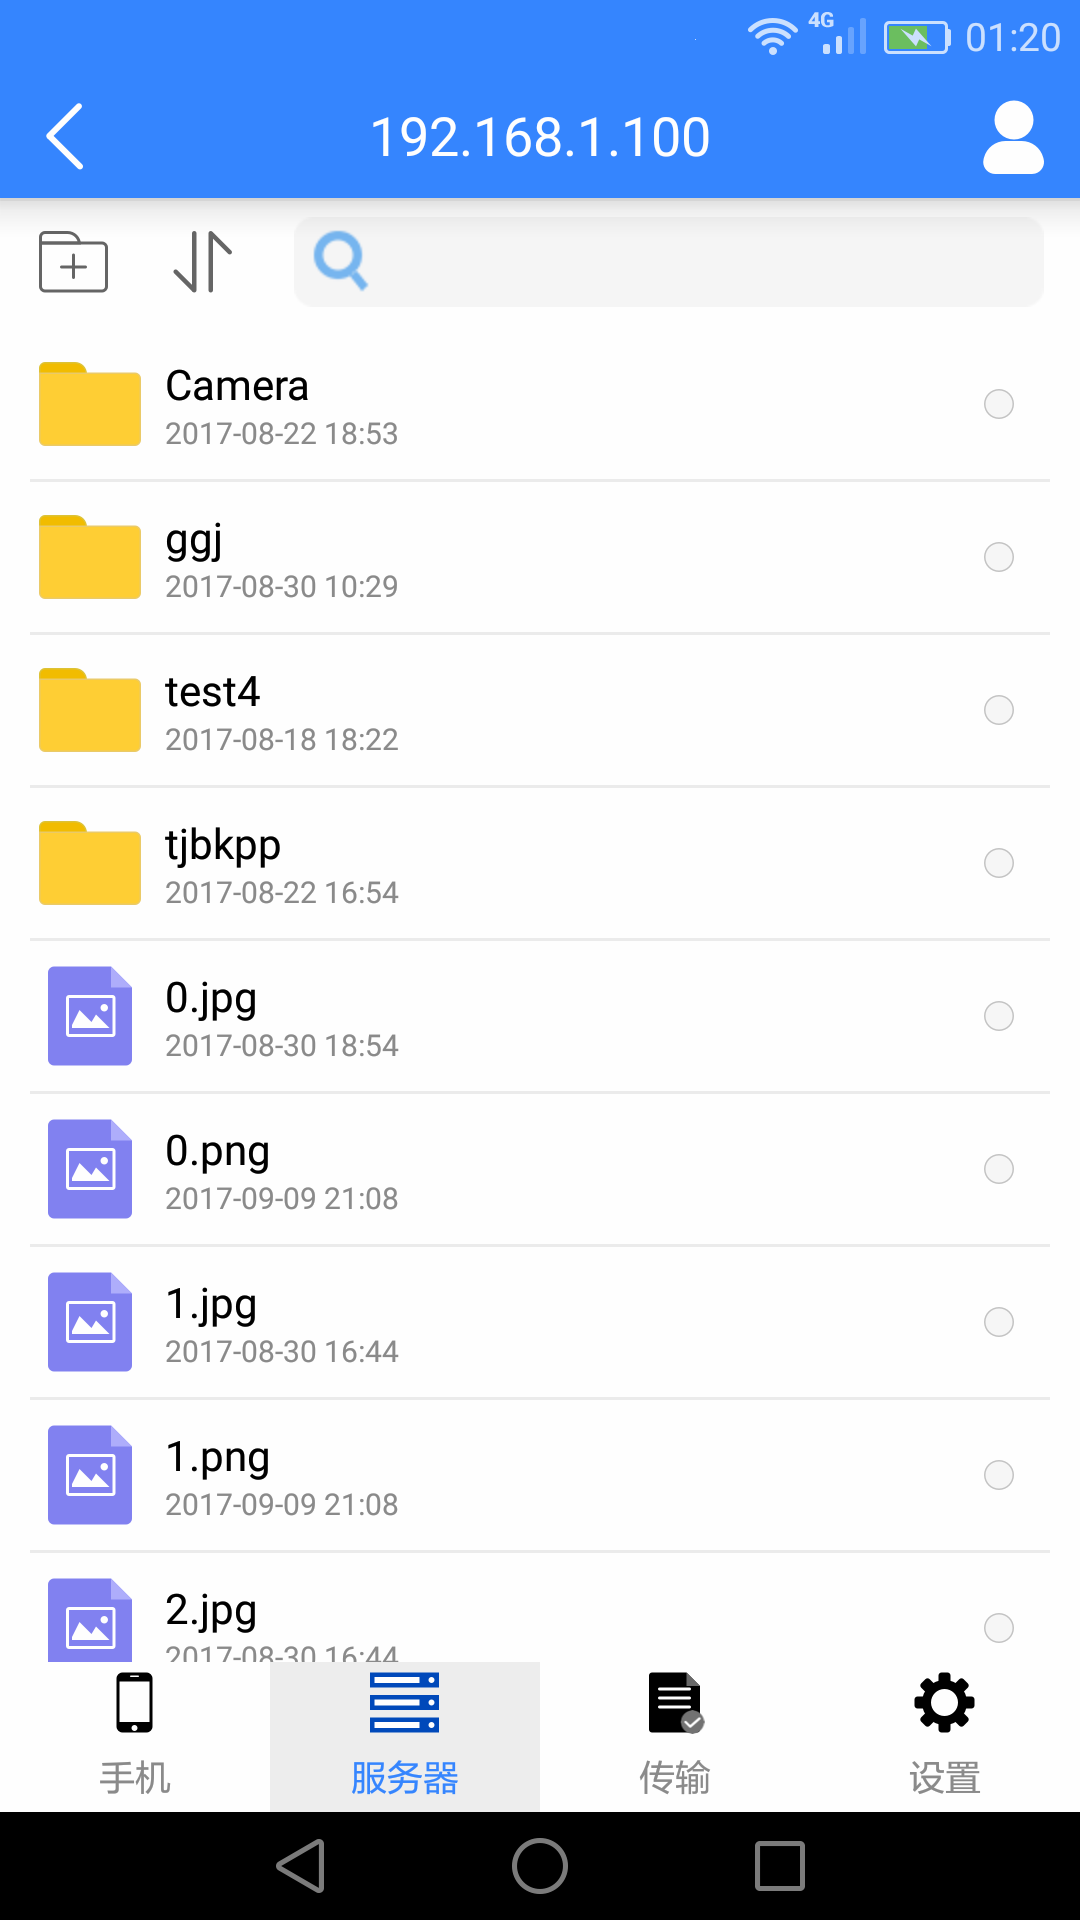This screenshot has width=1080, height=1920.
Task: Open the 0.jpg image file icon
Action: [90, 1016]
